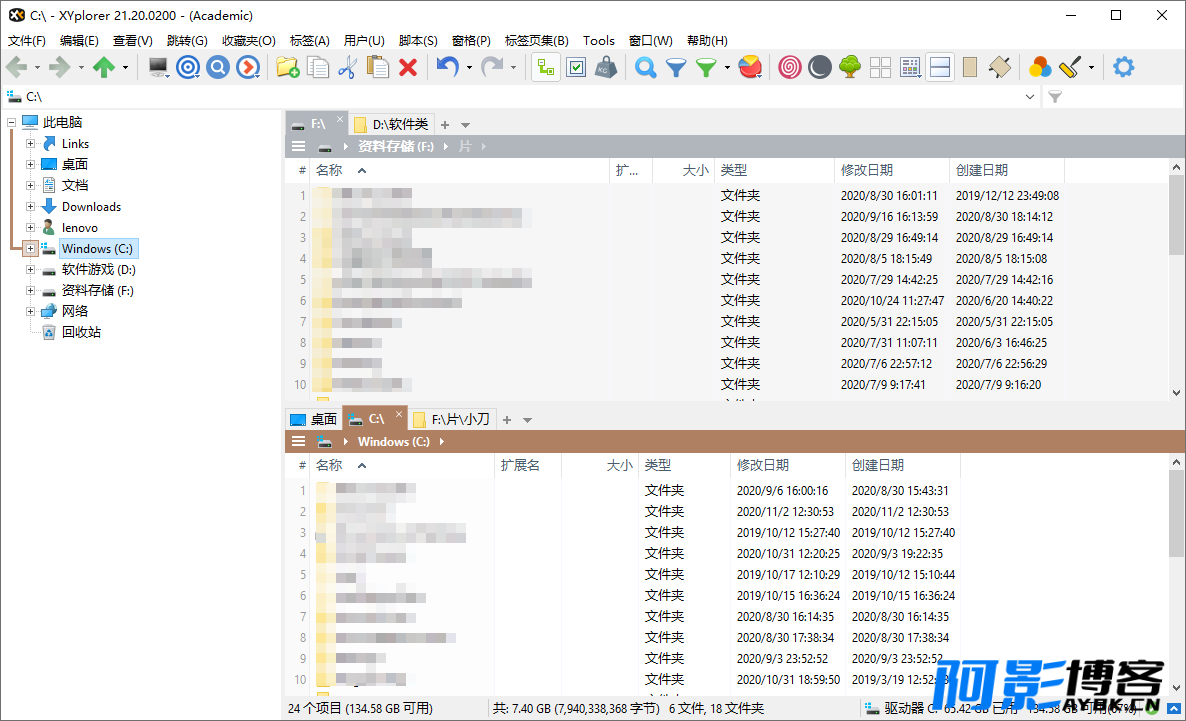Click the lower pane vertical scrollbar
1186x721 pixels.
pyautogui.click(x=1176, y=575)
